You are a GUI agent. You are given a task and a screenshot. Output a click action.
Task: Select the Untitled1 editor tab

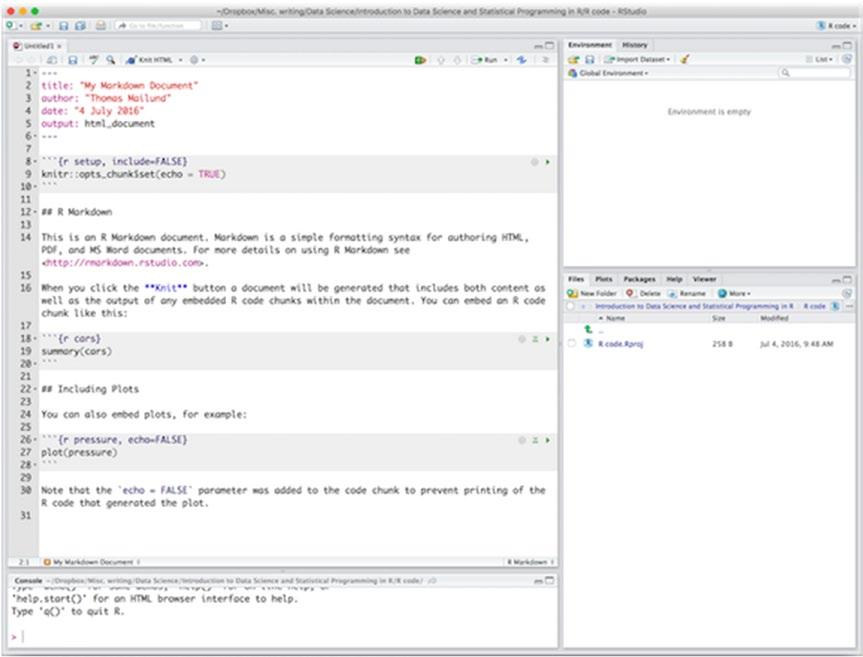pyautogui.click(x=36, y=46)
